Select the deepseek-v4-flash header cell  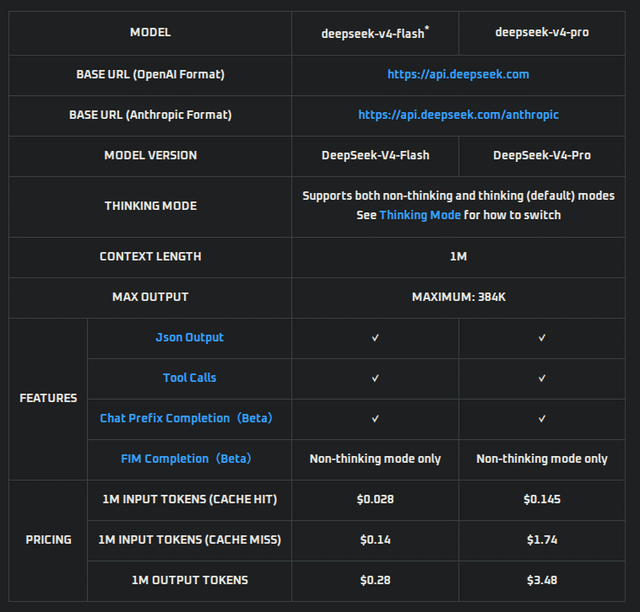[375, 33]
